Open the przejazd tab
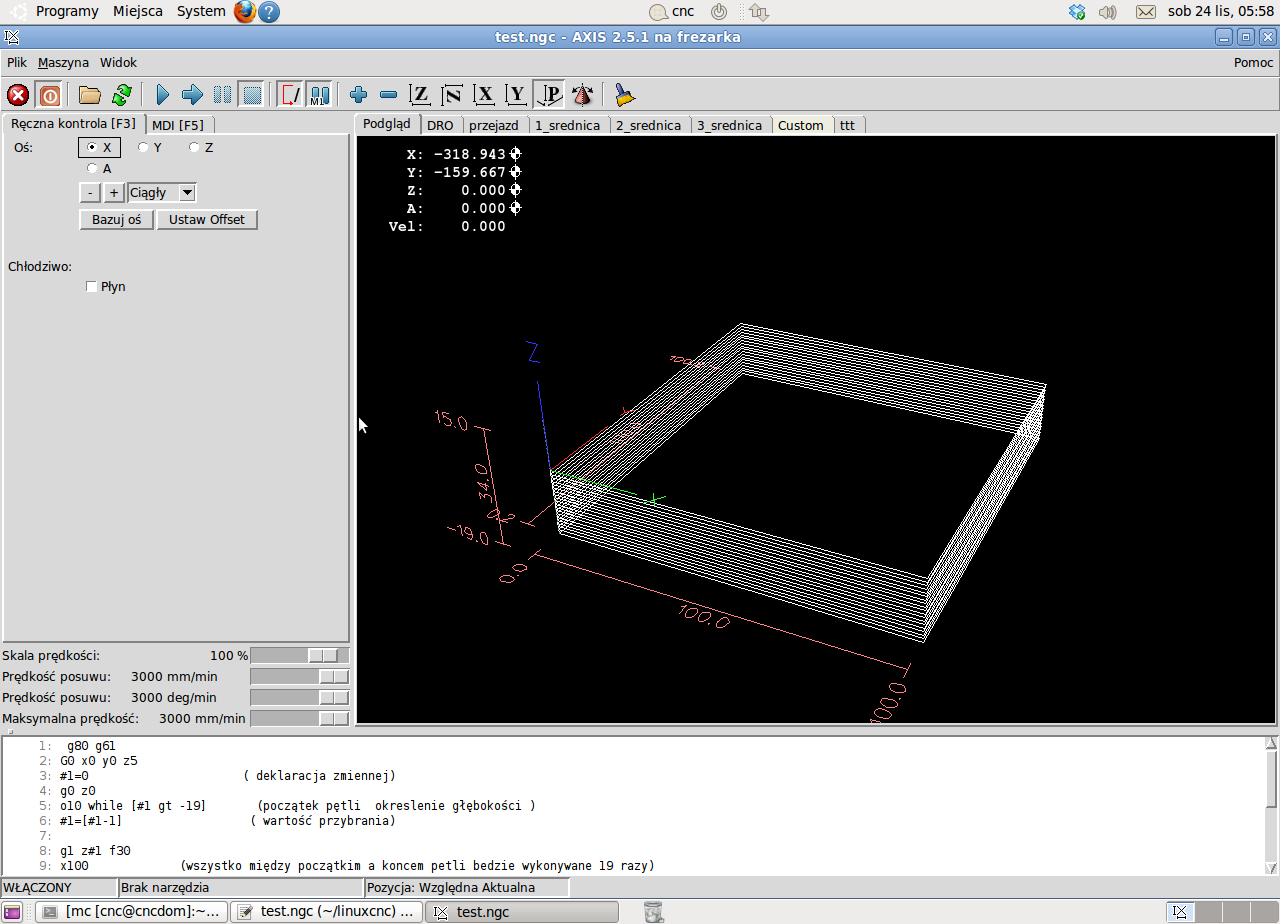This screenshot has width=1280, height=924. coord(494,125)
